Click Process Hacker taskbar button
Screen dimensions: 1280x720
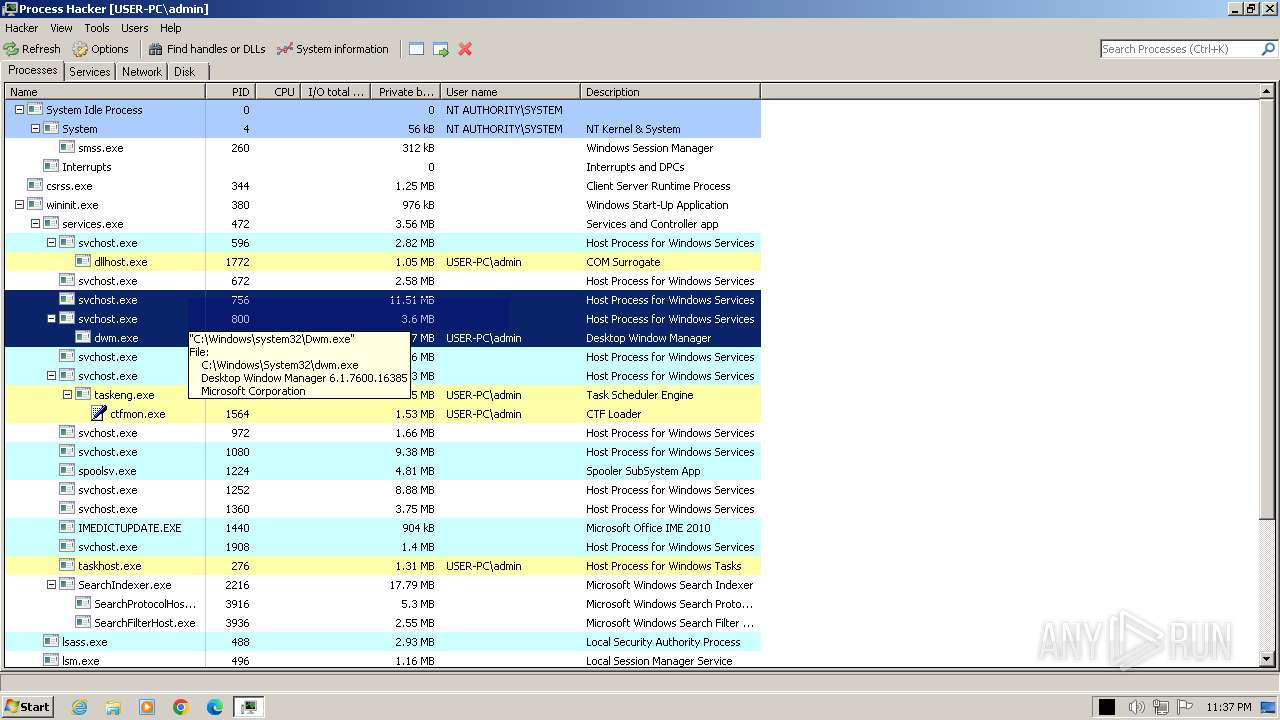[249, 707]
